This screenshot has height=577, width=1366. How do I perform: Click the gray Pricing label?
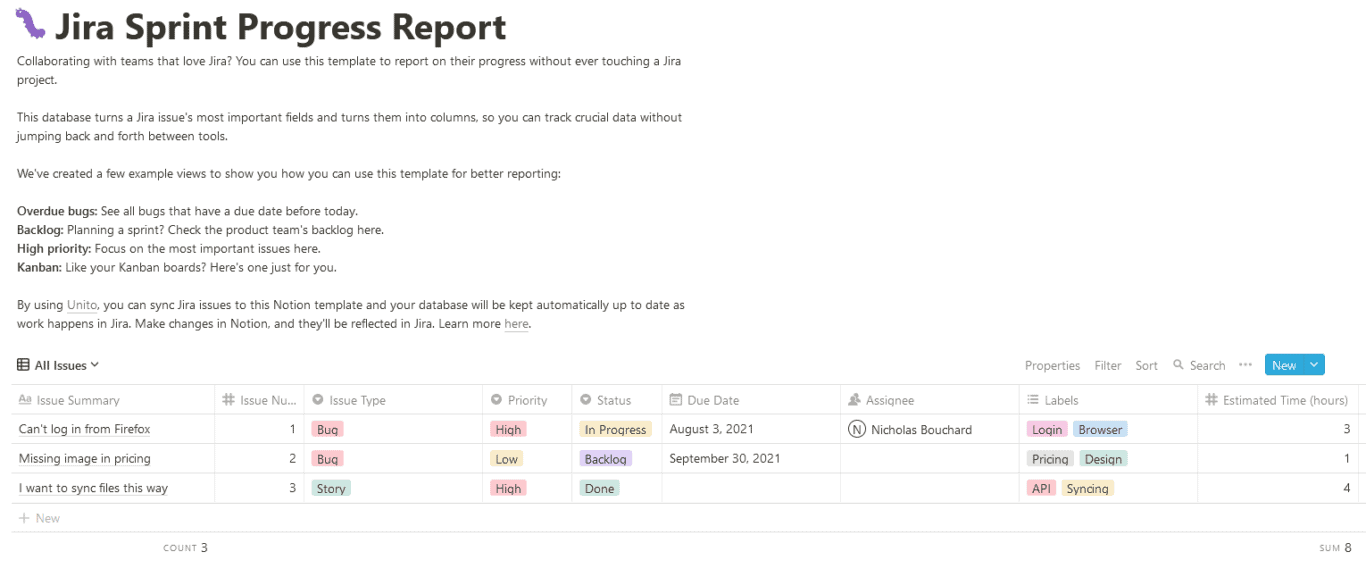click(1050, 459)
